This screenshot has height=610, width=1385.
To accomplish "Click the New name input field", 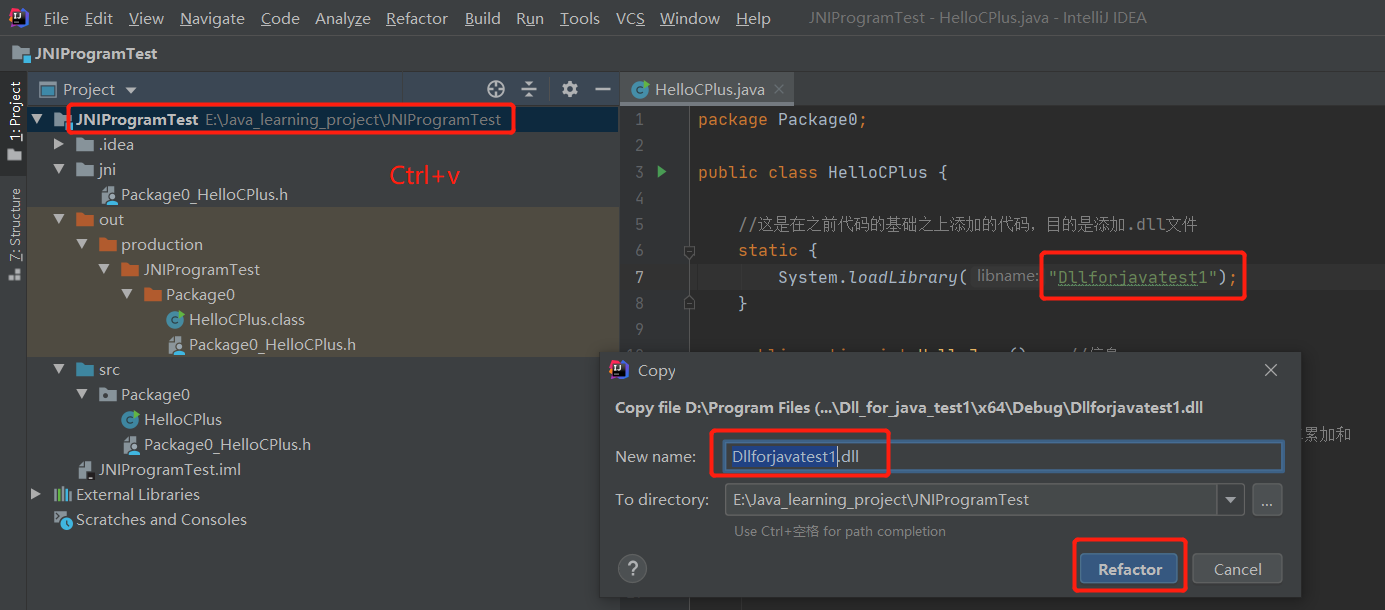I will 1003,456.
